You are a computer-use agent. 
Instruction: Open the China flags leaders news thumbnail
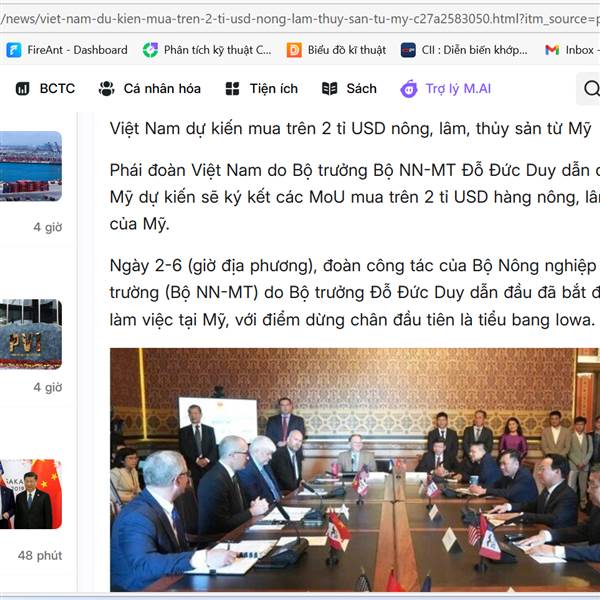(x=31, y=494)
